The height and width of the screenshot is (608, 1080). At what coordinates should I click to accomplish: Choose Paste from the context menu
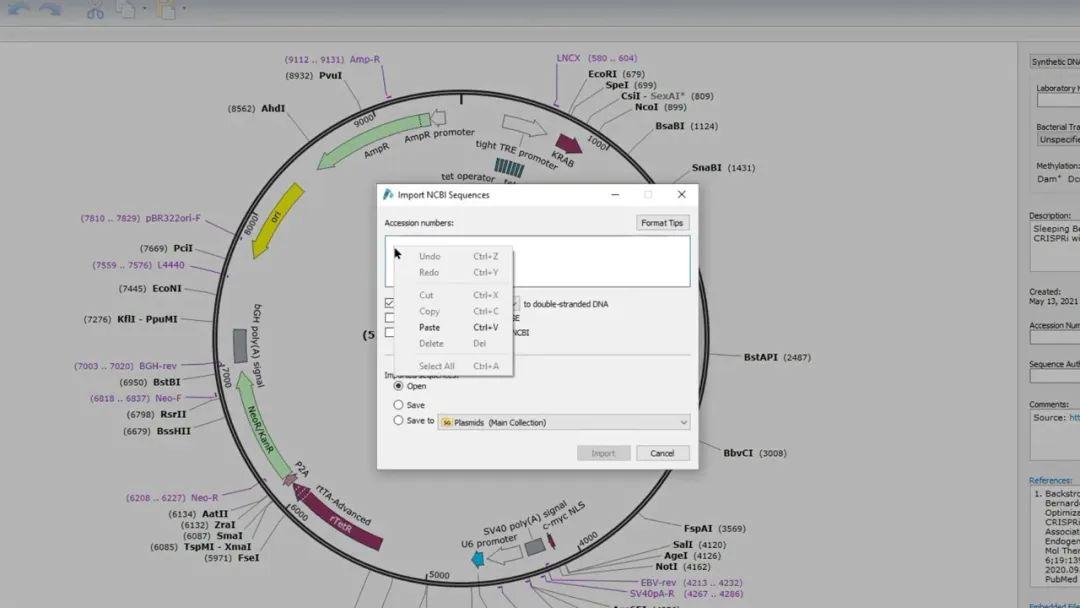pos(427,327)
